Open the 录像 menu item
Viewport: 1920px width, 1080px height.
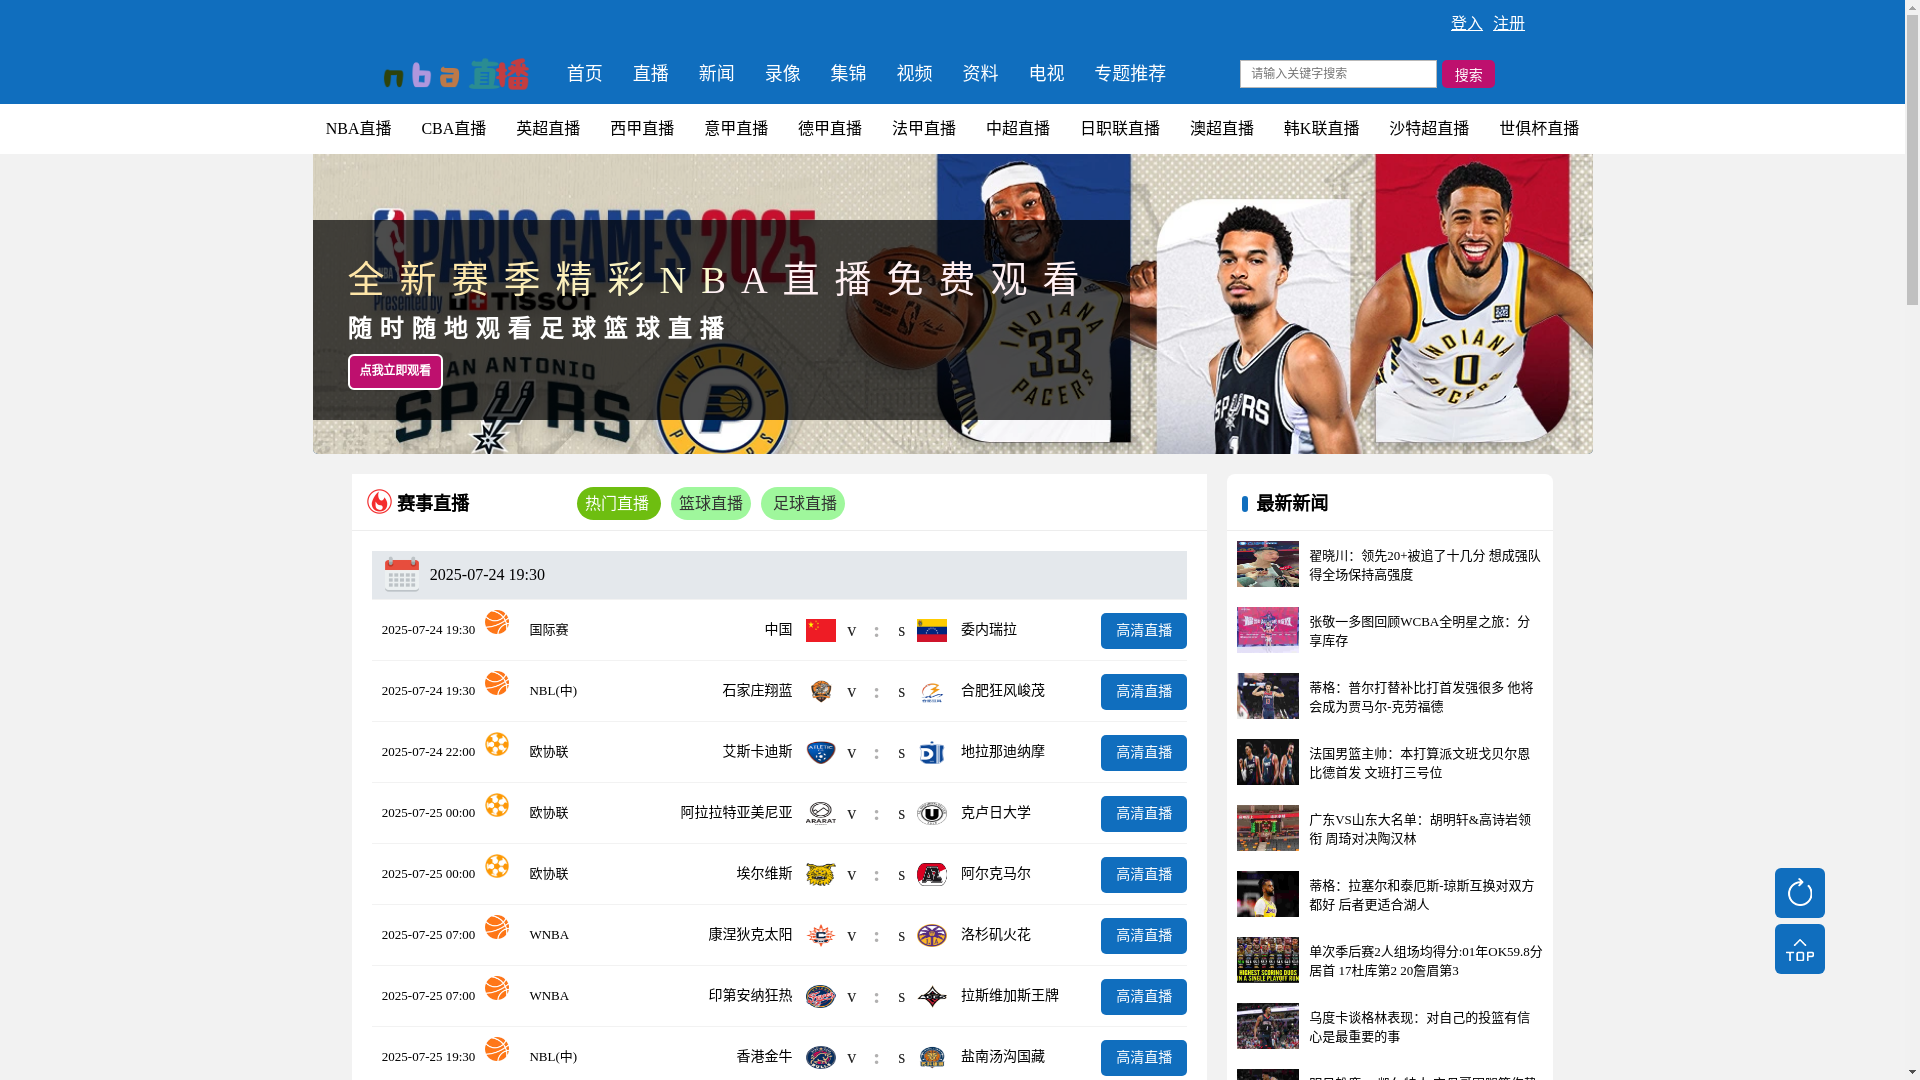pos(783,73)
